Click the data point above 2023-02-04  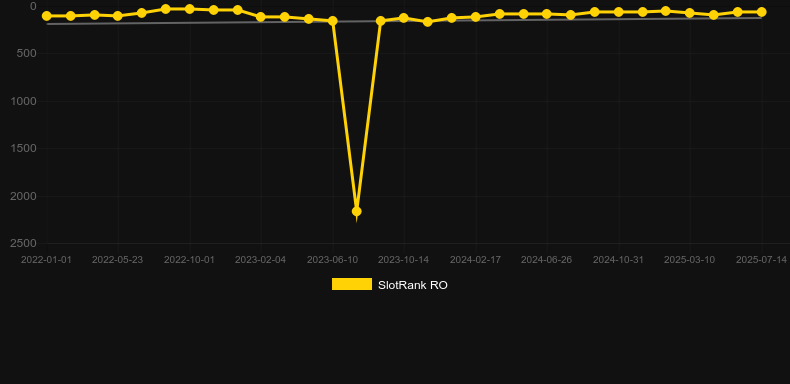point(261,17)
